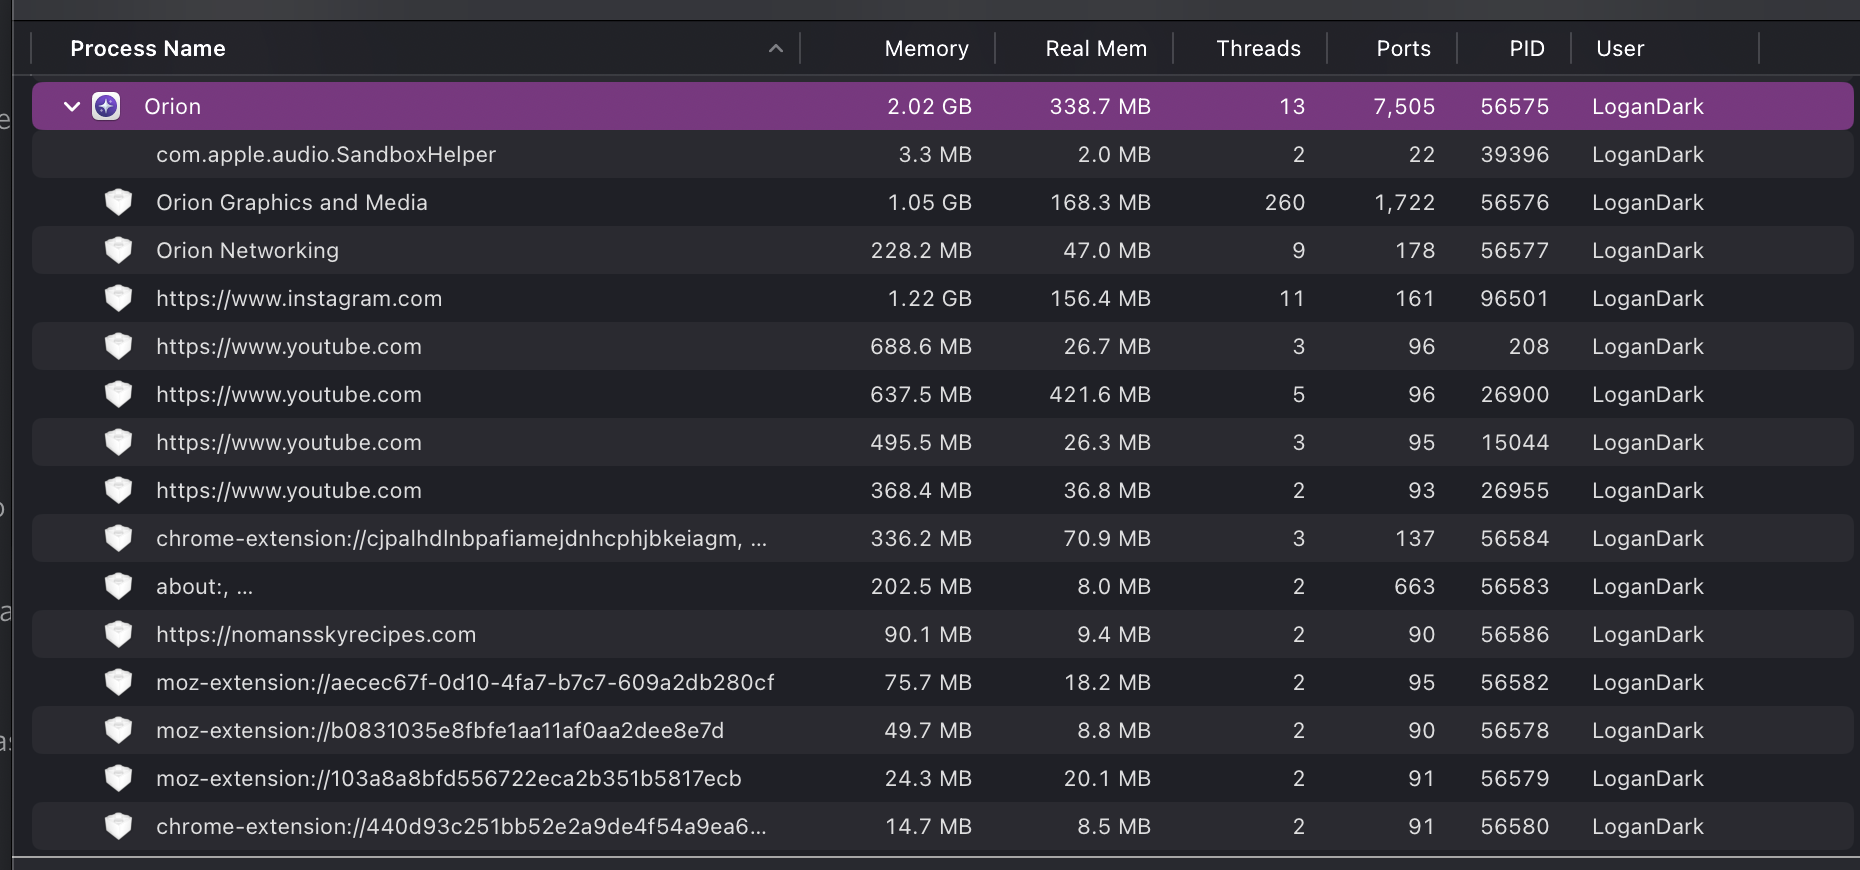Screen dimensions: 1860x870
Task: Select youtube.com process using 368.4 MB
Action: (x=942, y=490)
